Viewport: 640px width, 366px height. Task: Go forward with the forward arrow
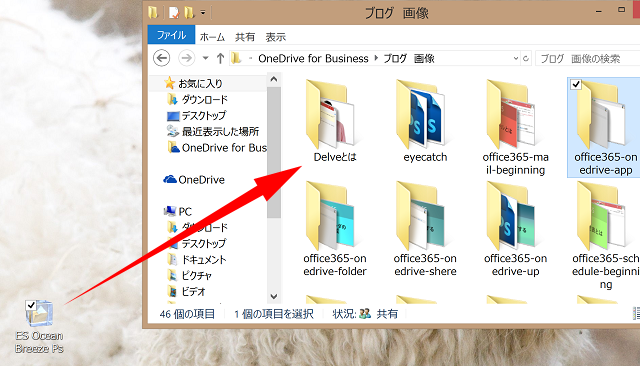[x=187, y=58]
